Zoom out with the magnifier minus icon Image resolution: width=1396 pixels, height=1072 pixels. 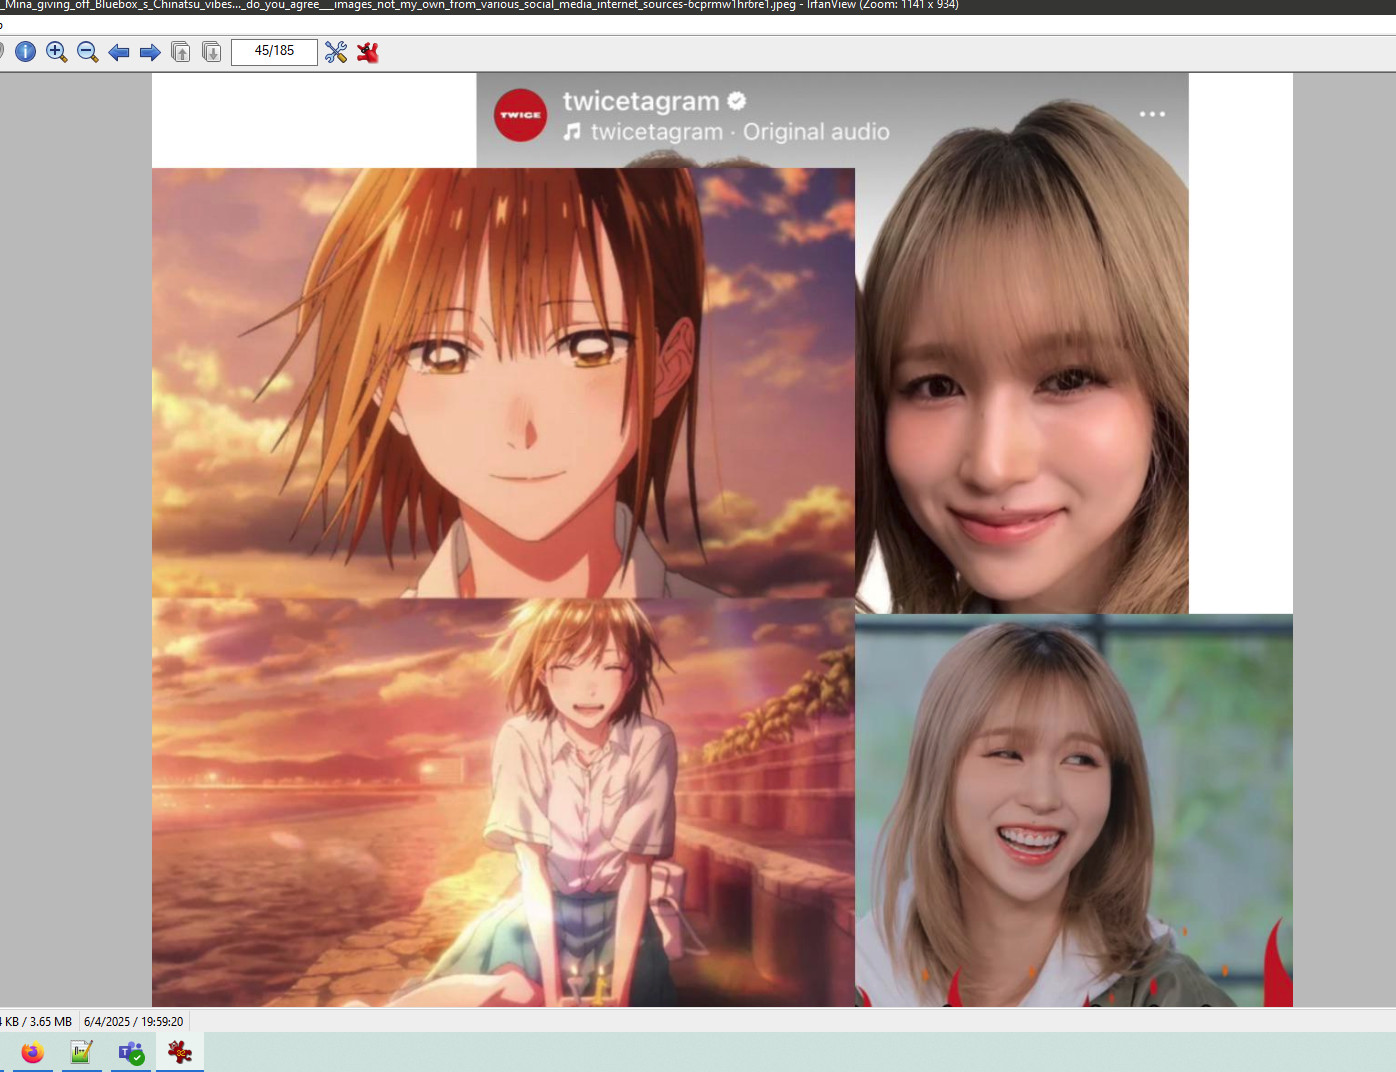88,52
